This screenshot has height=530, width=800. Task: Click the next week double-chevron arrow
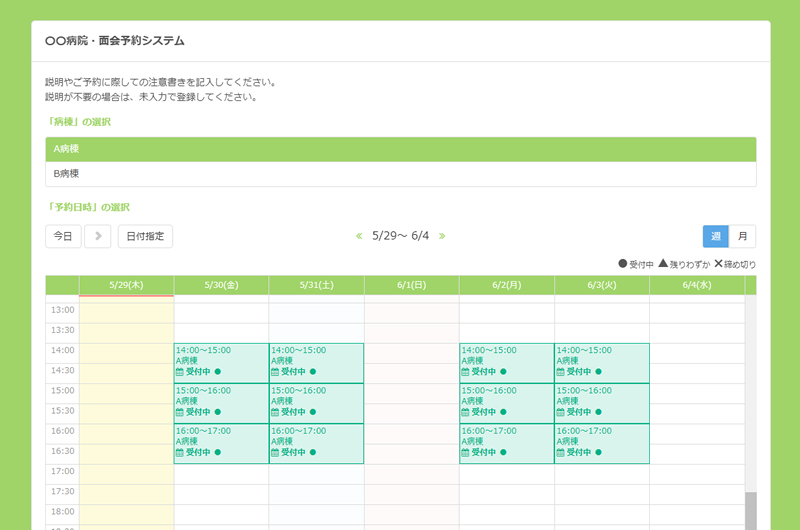point(442,236)
